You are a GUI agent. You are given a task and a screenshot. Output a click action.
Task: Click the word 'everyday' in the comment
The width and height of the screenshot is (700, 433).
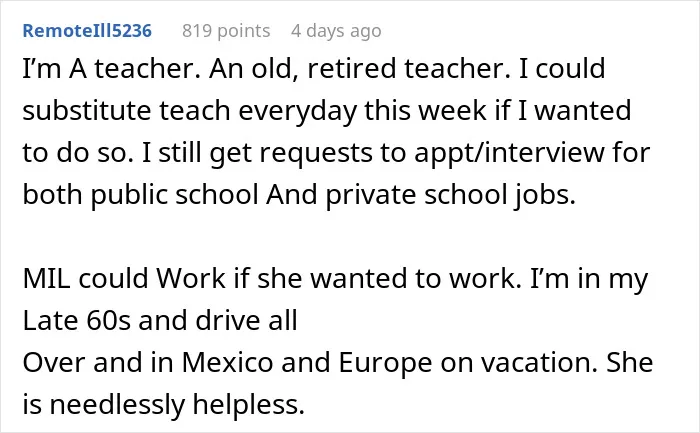pos(298,112)
